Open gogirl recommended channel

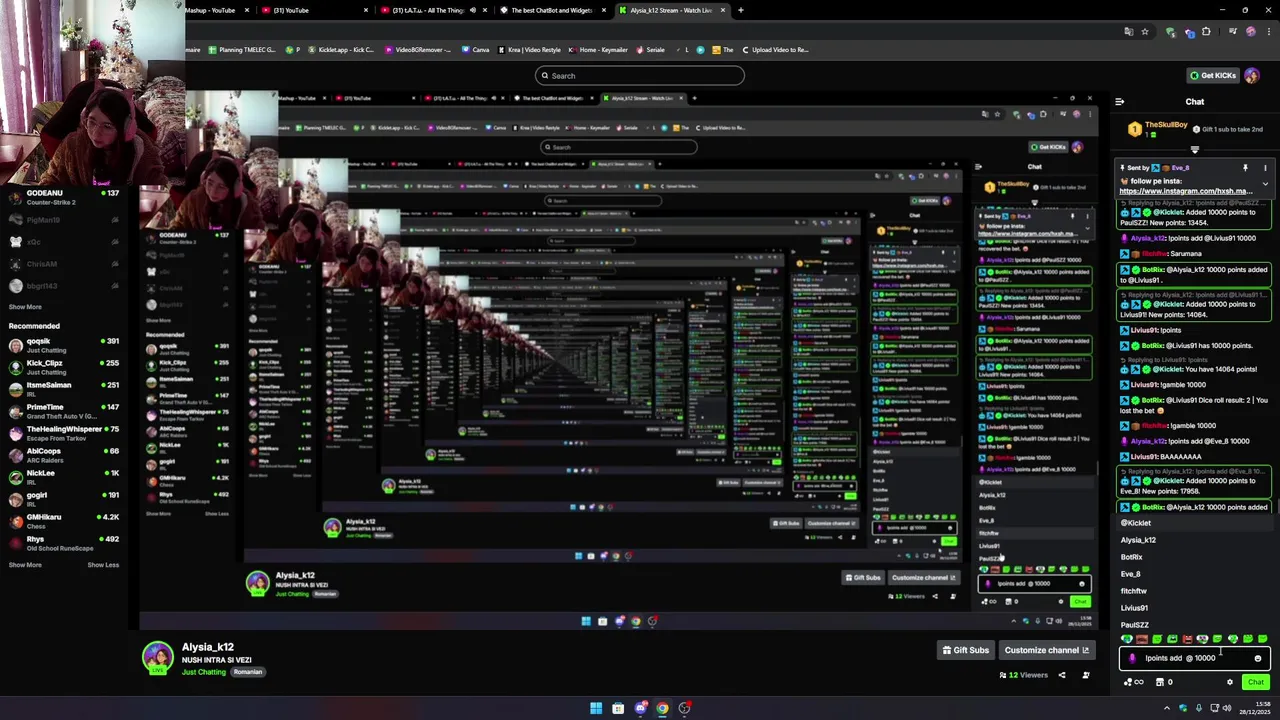click(x=65, y=500)
